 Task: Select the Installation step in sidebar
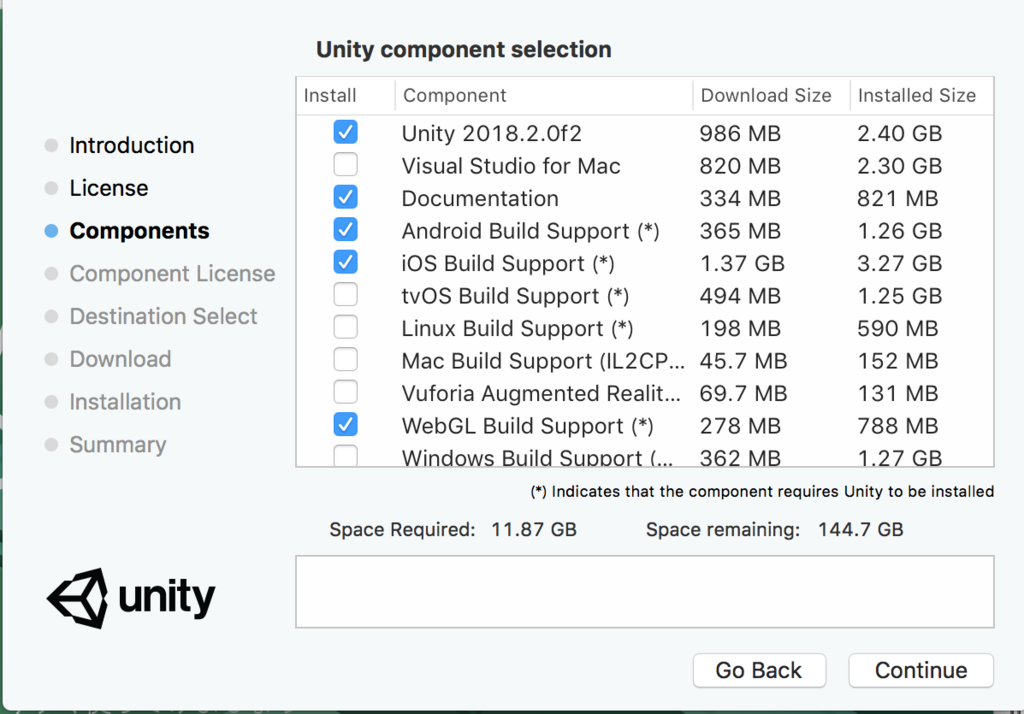125,402
